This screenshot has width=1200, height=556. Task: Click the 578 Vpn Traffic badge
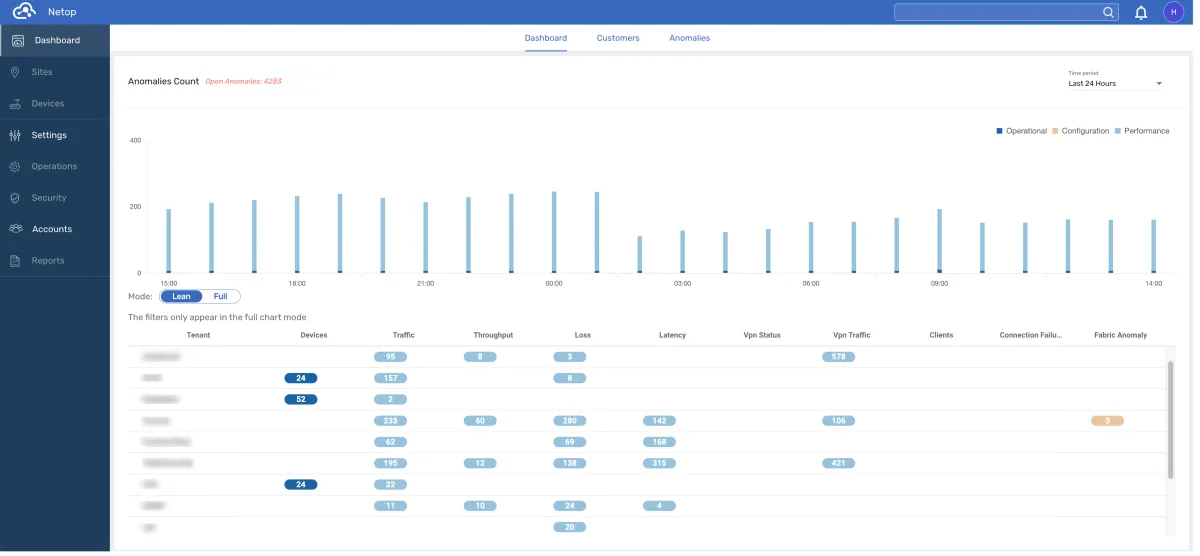click(x=838, y=357)
